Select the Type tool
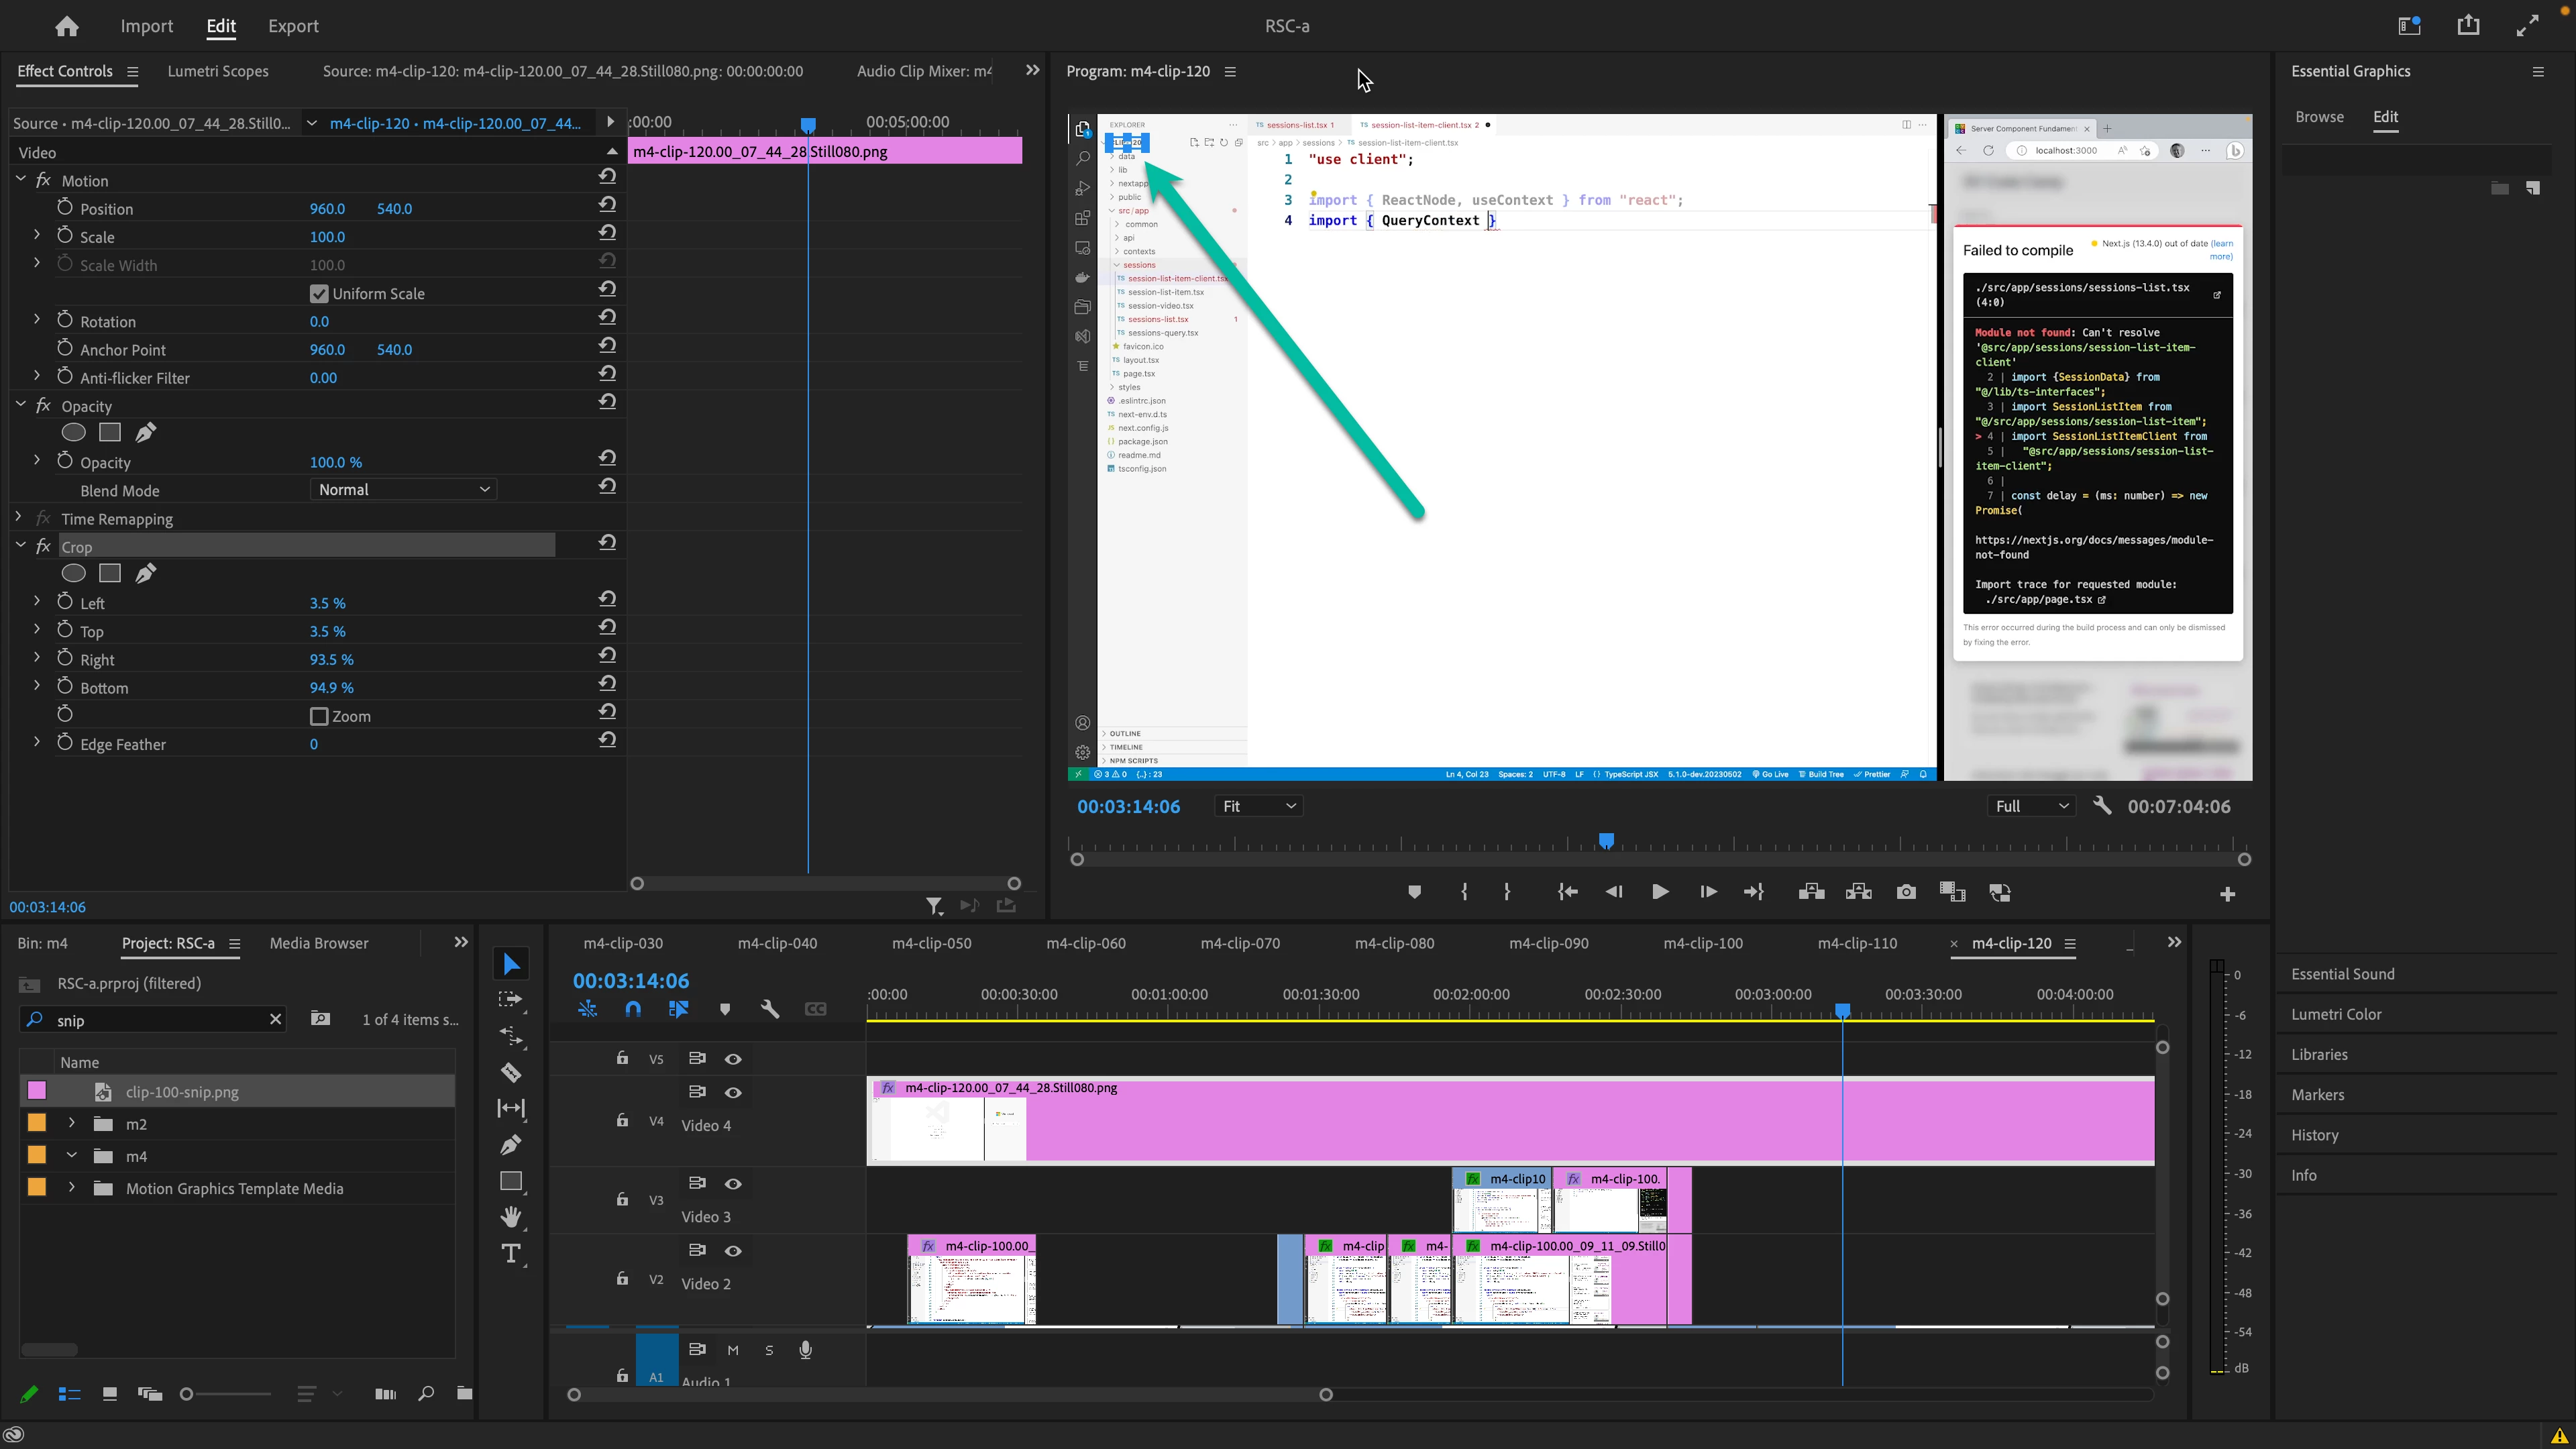 [511, 1254]
